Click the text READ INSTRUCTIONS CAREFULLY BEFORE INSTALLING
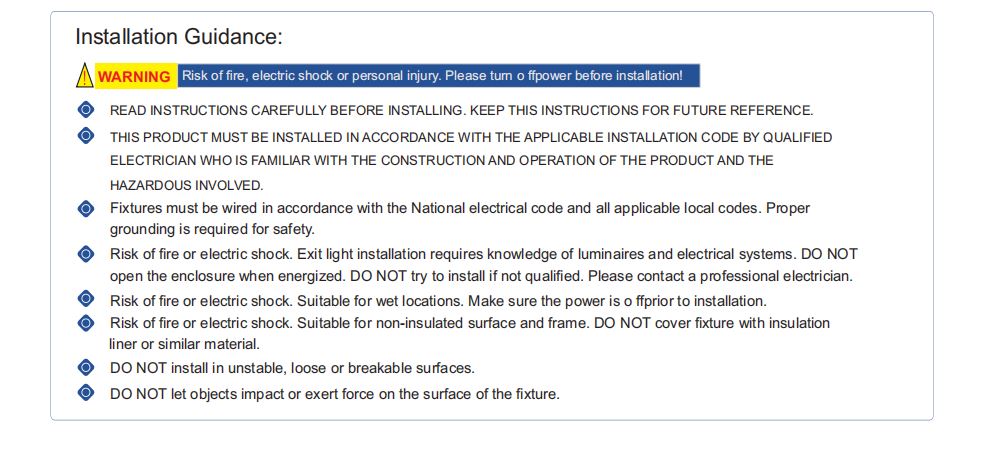Screen dimensions: 987x453 coord(286,111)
